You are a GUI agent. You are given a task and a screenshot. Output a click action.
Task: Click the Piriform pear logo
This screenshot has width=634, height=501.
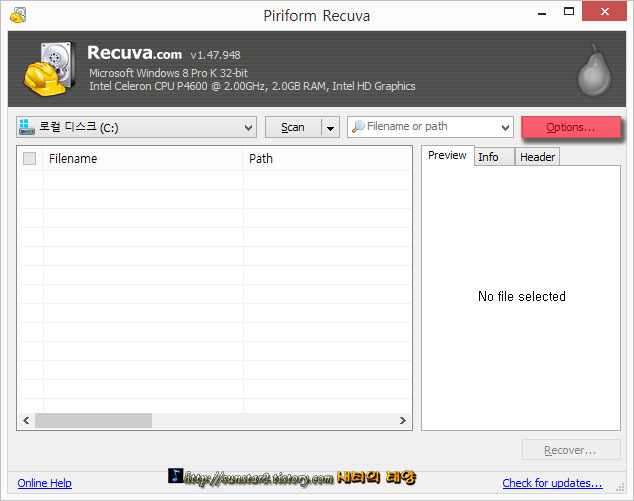[x=594, y=70]
